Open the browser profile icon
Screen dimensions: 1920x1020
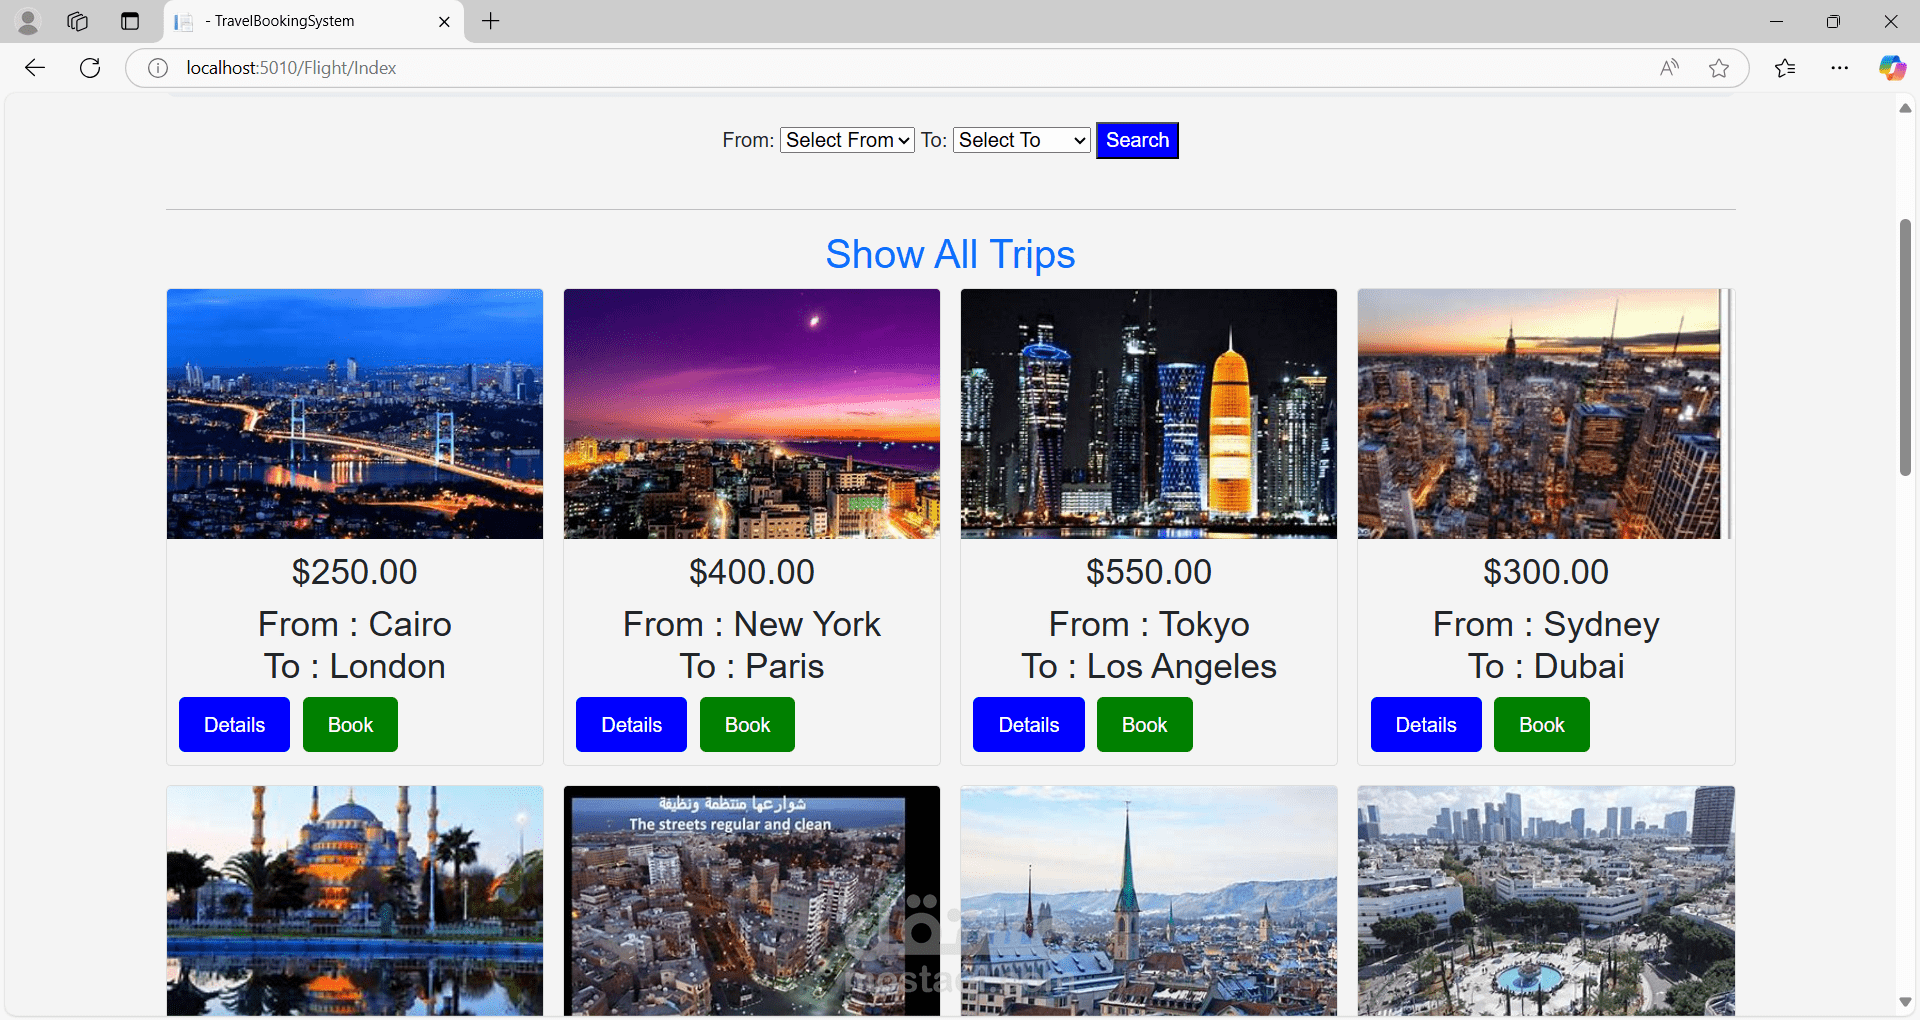click(28, 21)
